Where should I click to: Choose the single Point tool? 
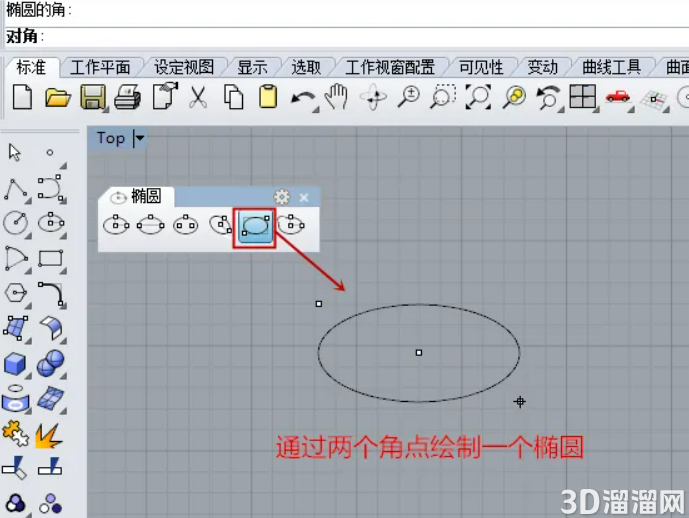pyautogui.click(x=50, y=152)
